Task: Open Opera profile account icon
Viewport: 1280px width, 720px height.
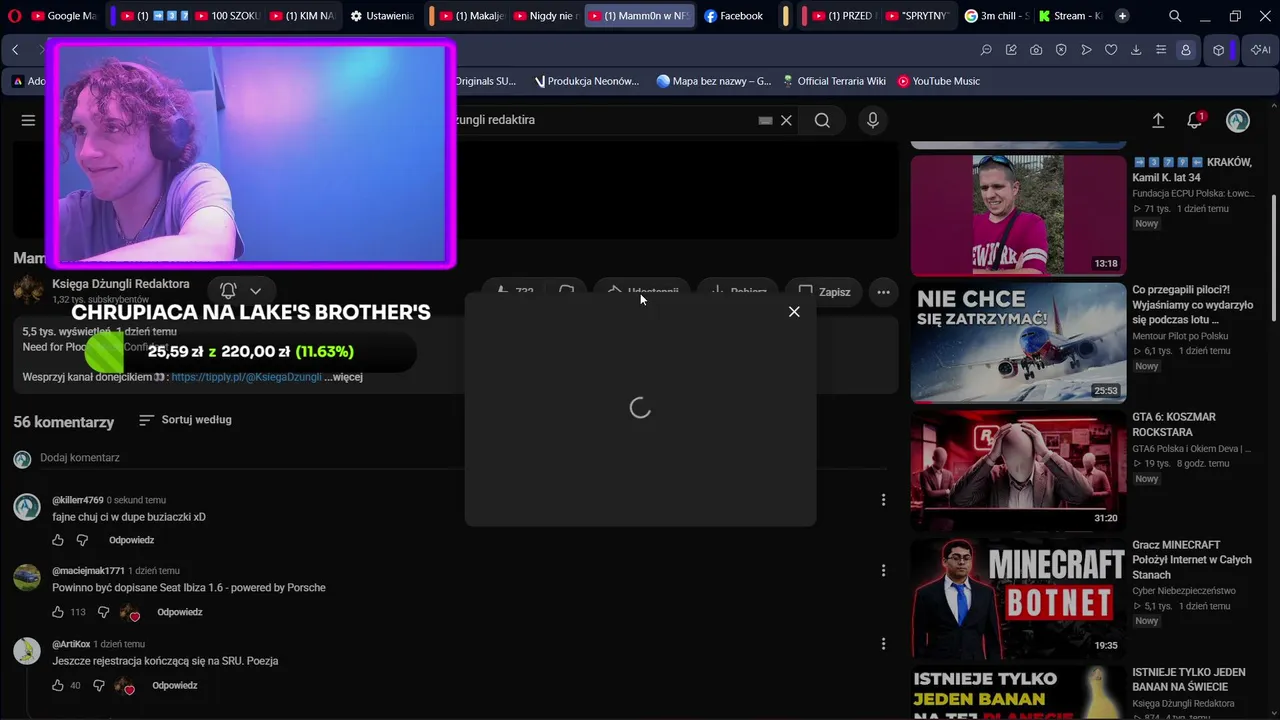Action: click(1186, 50)
